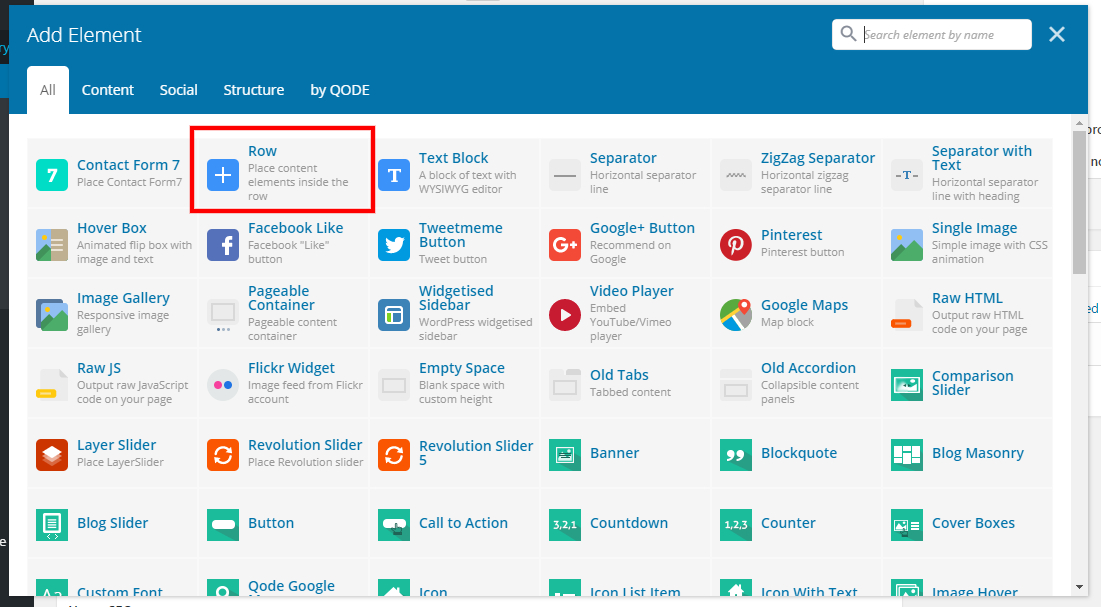Click the Contact Form 7 icon
Image resolution: width=1101 pixels, height=607 pixels.
click(52, 175)
